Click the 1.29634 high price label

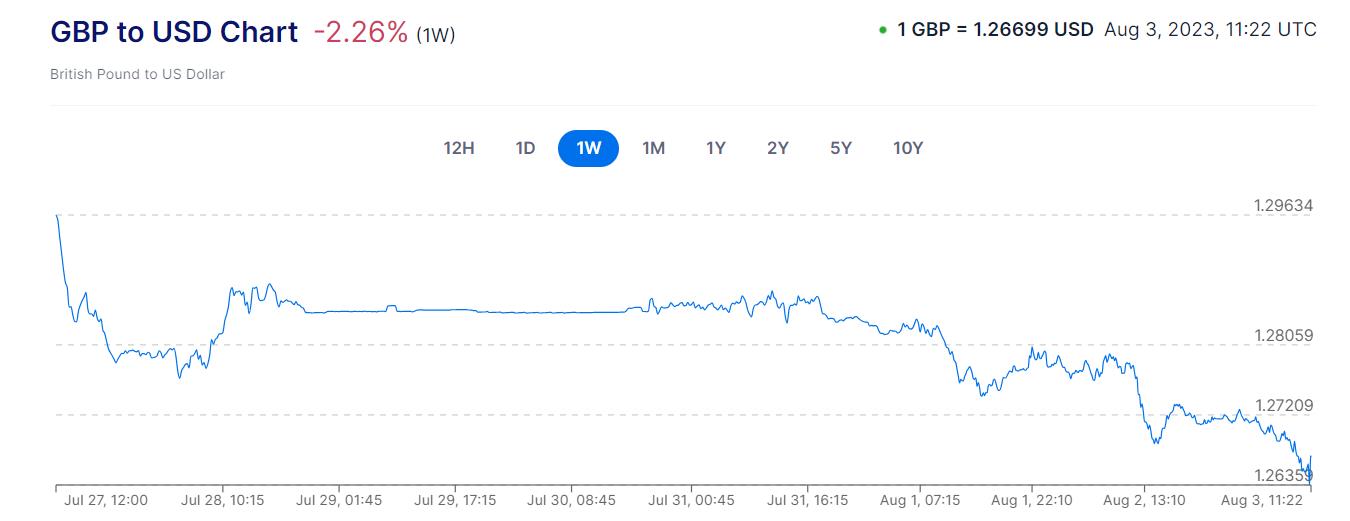[1283, 206]
